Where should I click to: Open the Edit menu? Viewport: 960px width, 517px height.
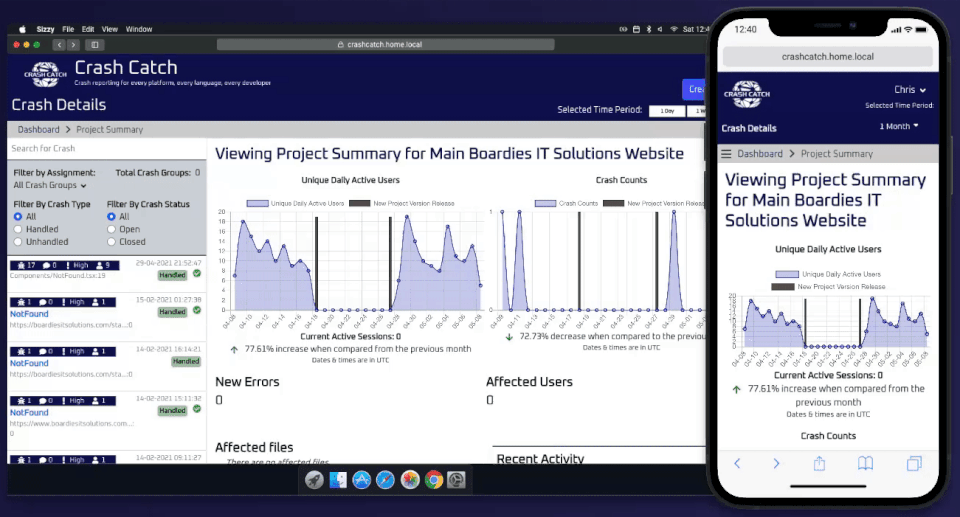tap(88, 29)
